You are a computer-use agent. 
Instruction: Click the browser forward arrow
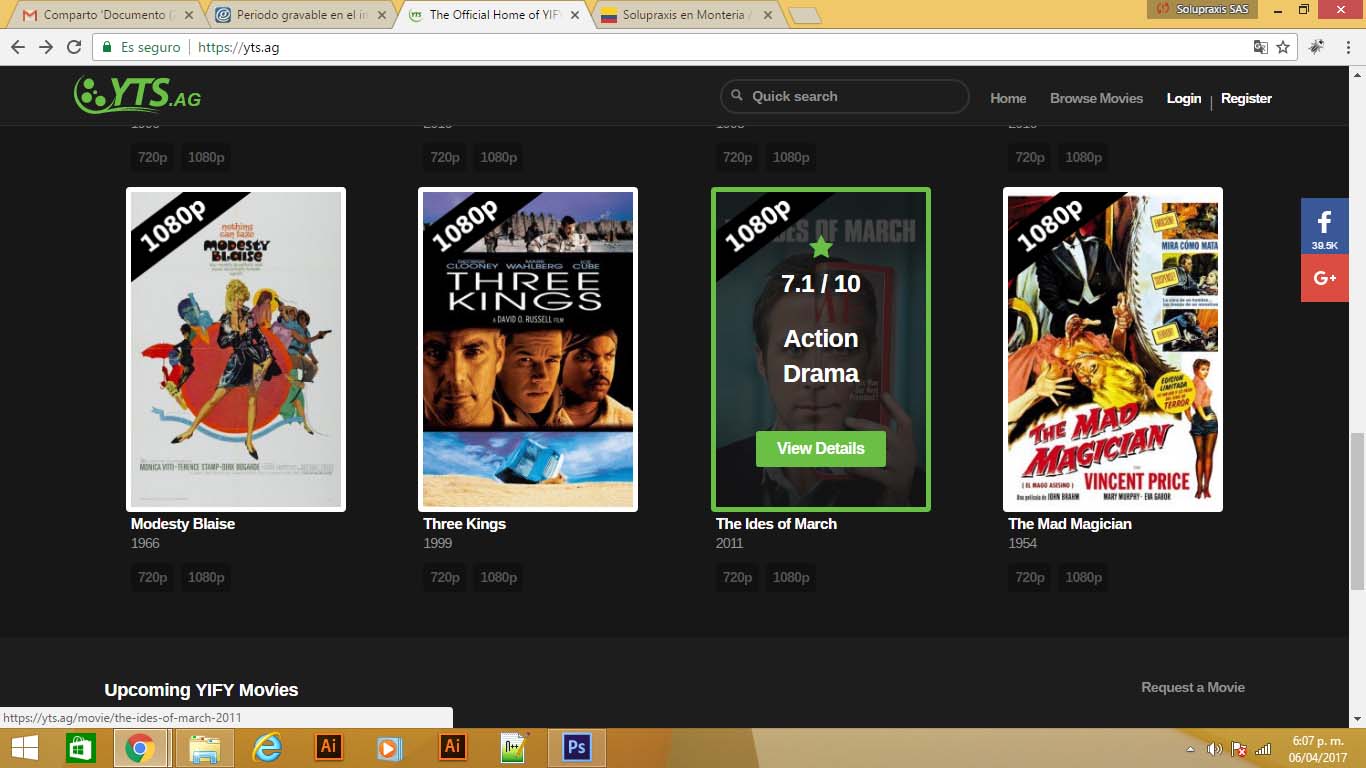tap(46, 47)
